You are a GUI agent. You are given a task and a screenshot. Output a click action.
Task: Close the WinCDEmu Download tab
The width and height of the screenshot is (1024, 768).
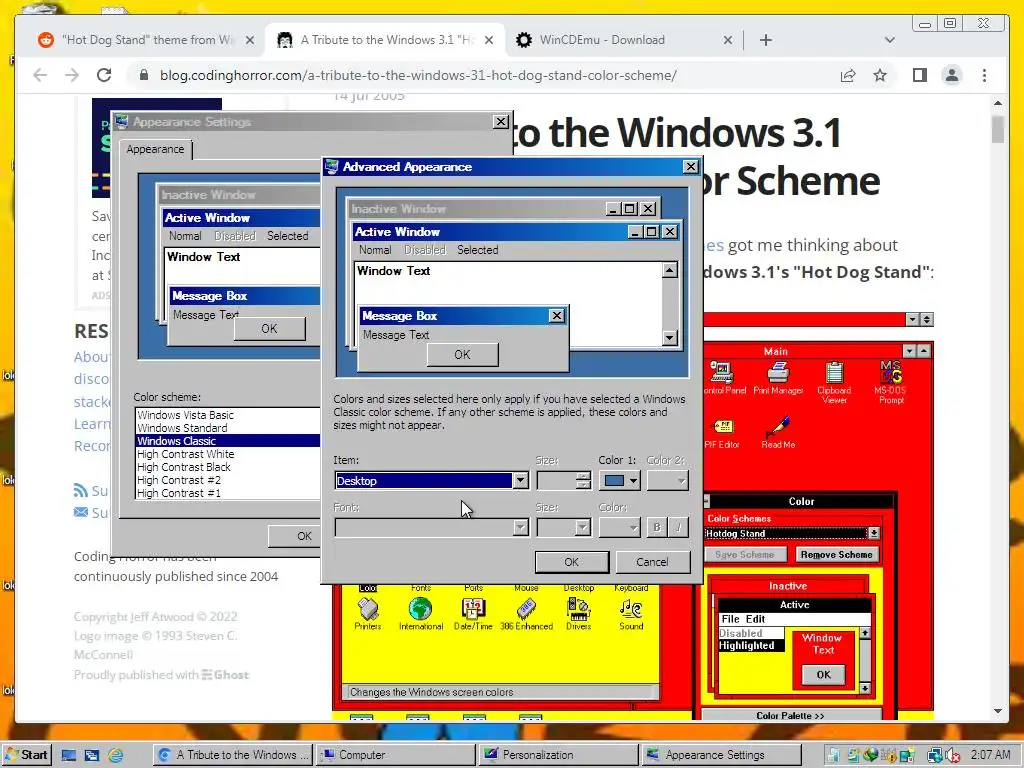(x=728, y=40)
